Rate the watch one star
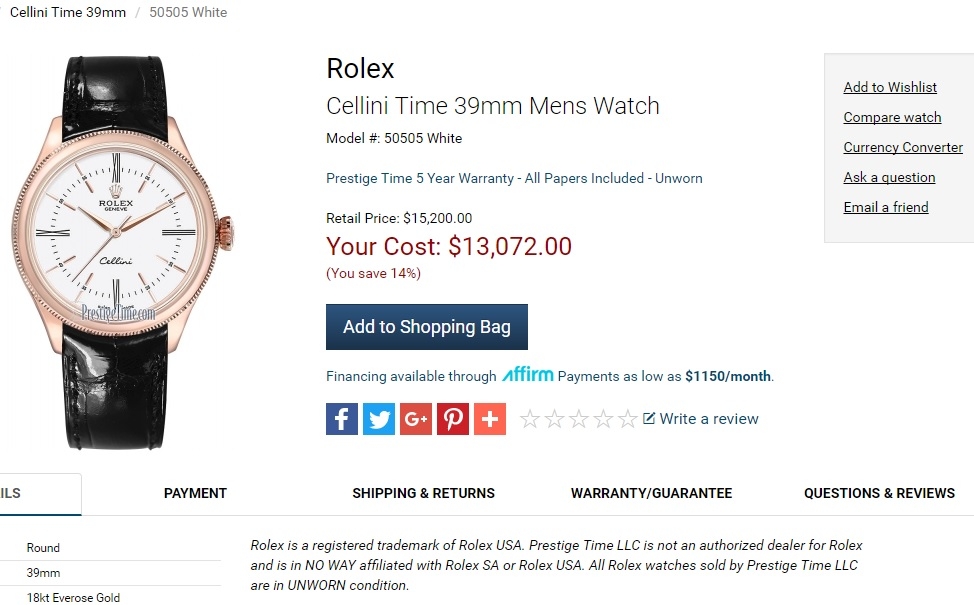The image size is (974, 605). 530,419
